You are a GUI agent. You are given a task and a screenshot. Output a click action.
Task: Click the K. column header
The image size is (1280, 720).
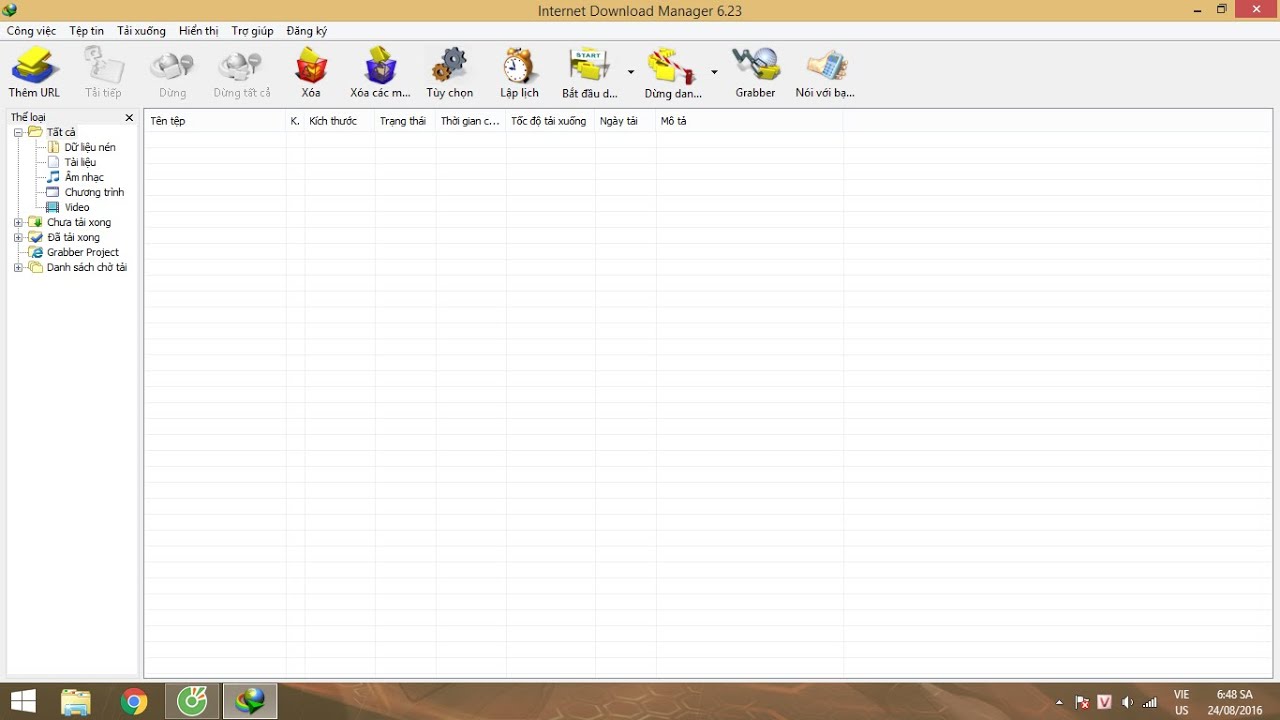[295, 121]
